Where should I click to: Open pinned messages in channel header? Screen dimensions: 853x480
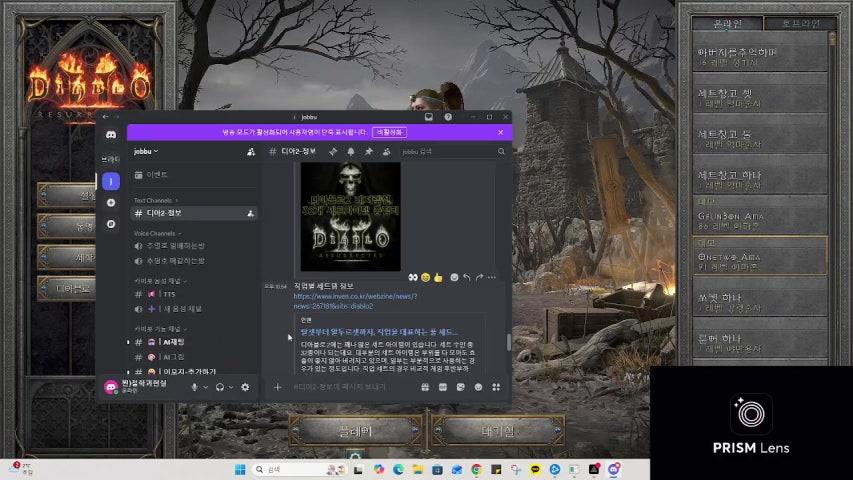pyautogui.click(x=368, y=151)
